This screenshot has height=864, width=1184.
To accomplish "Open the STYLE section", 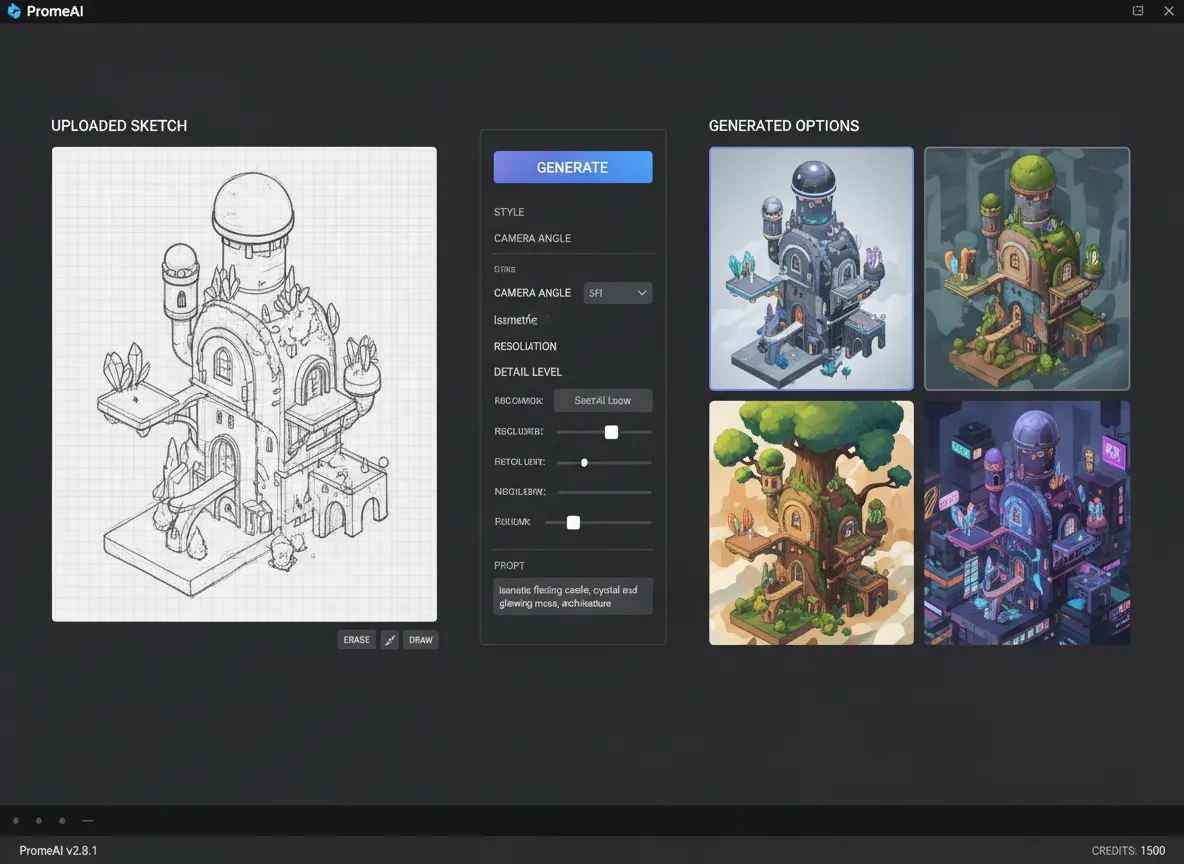I will tap(509, 212).
